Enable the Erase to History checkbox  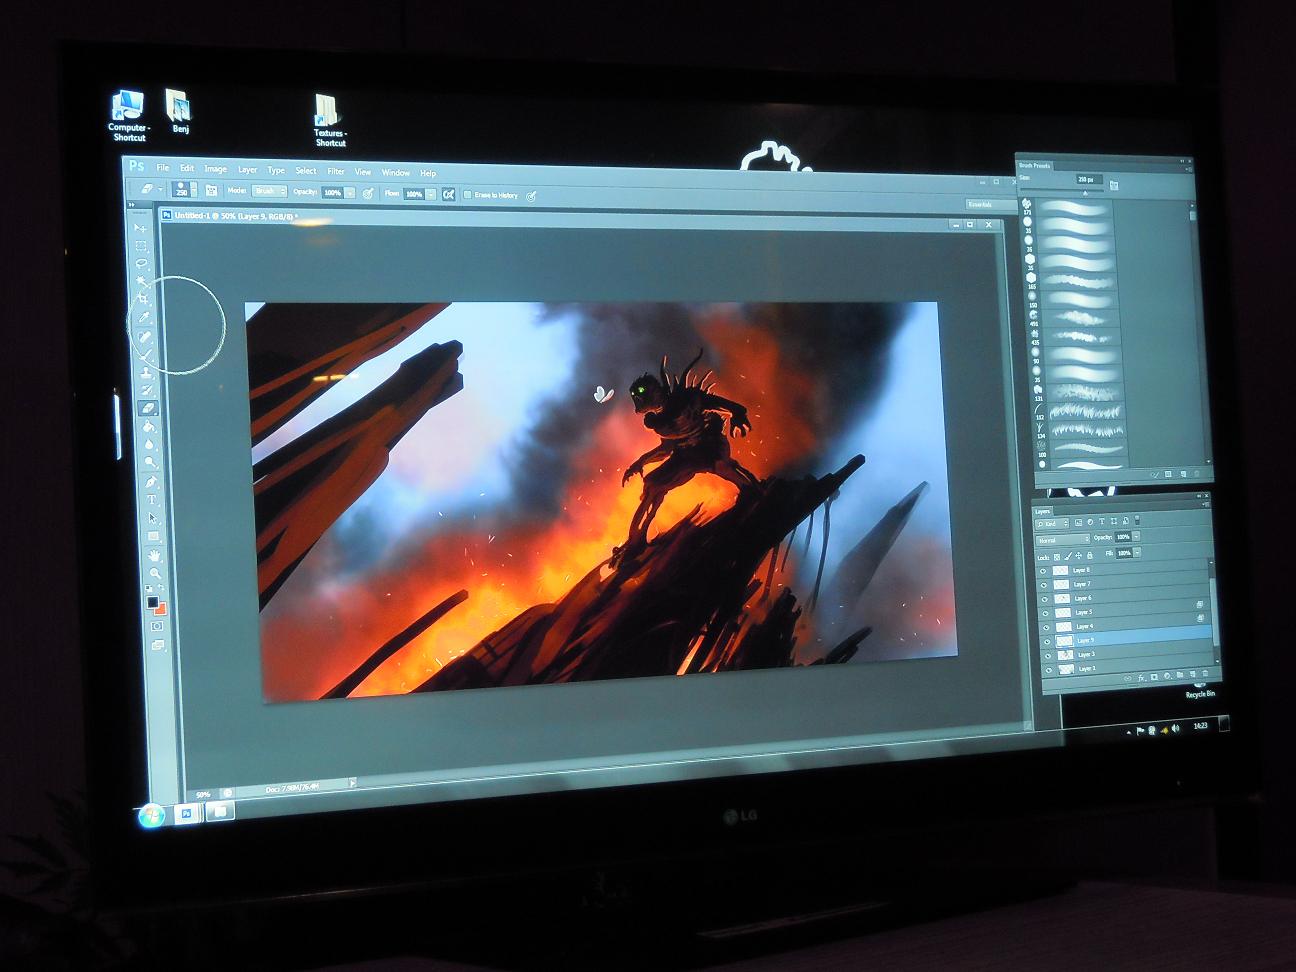[467, 195]
